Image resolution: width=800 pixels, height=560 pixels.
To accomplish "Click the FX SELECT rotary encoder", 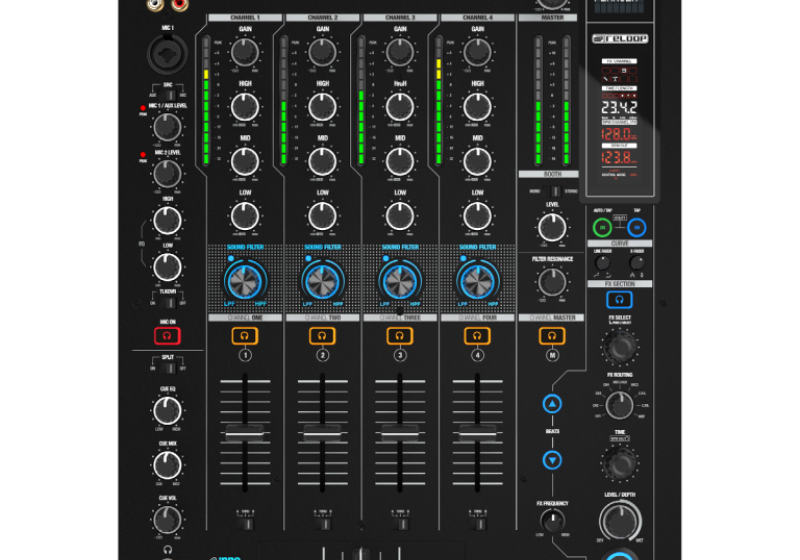I will [620, 347].
